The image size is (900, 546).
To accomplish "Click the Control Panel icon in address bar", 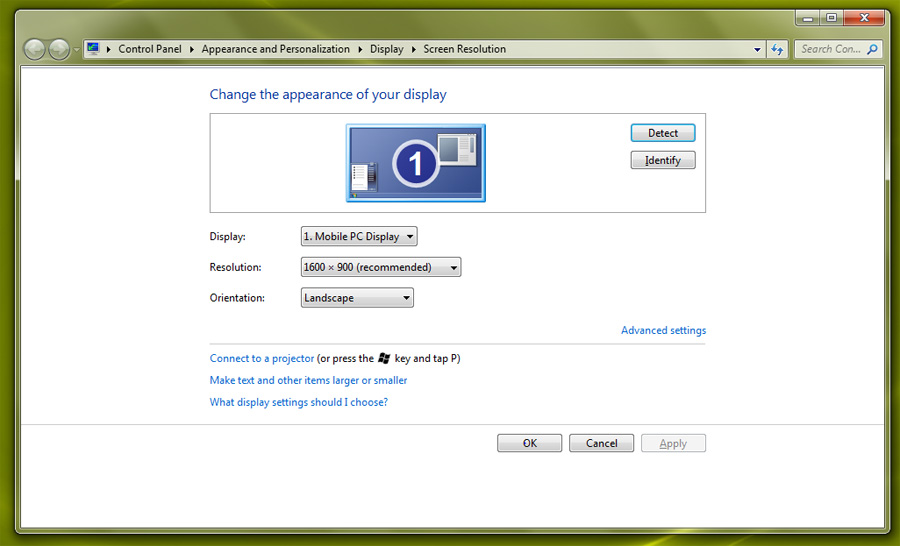I will click(x=93, y=48).
